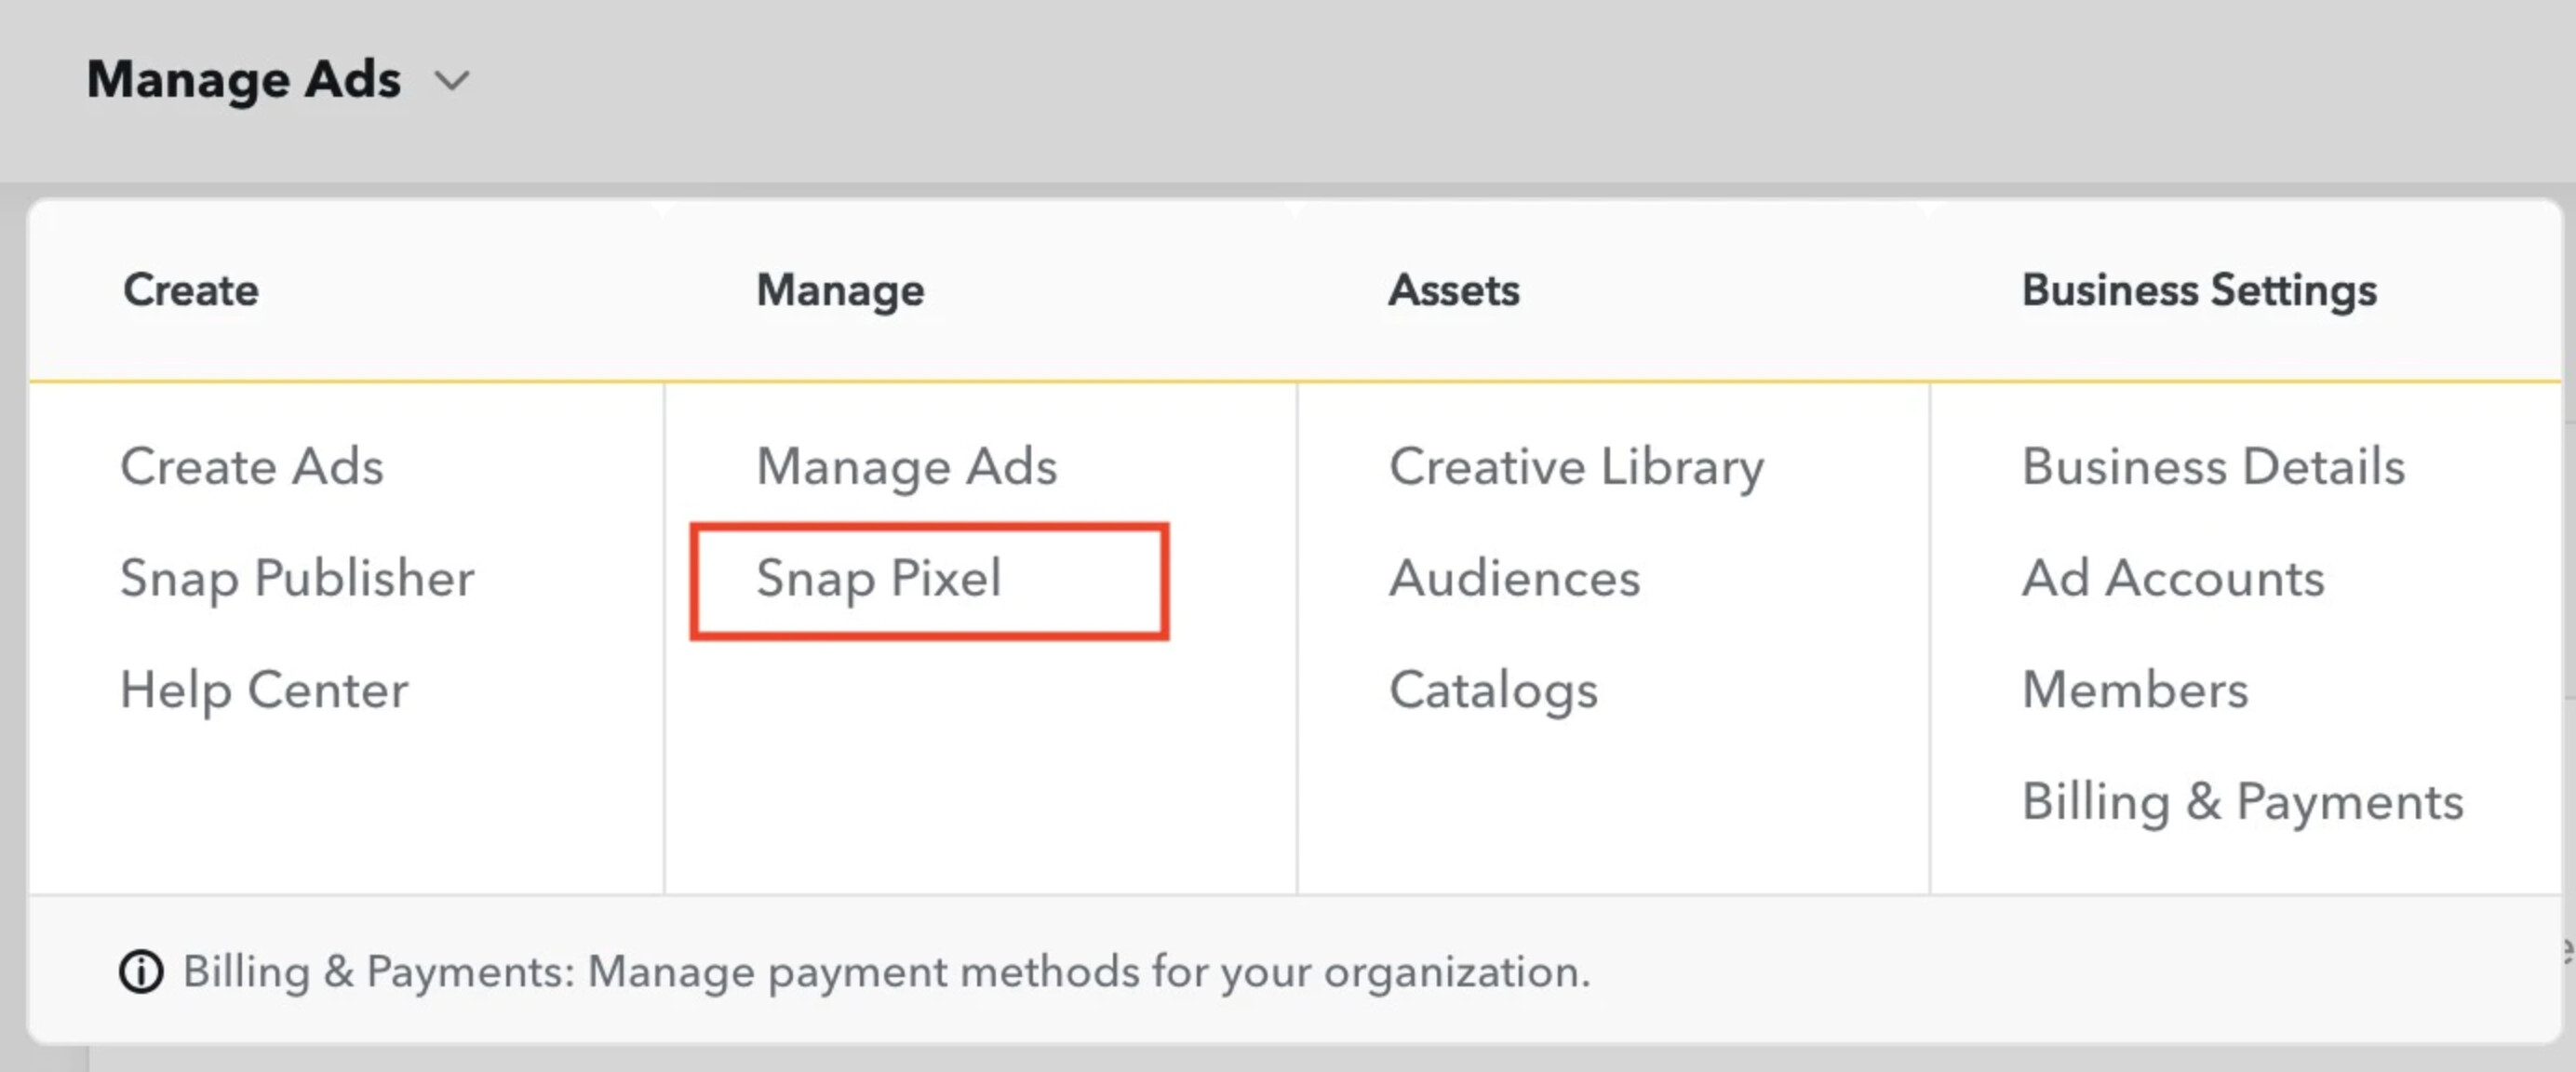Click the Create column header
The image size is (2576, 1072).
190,291
